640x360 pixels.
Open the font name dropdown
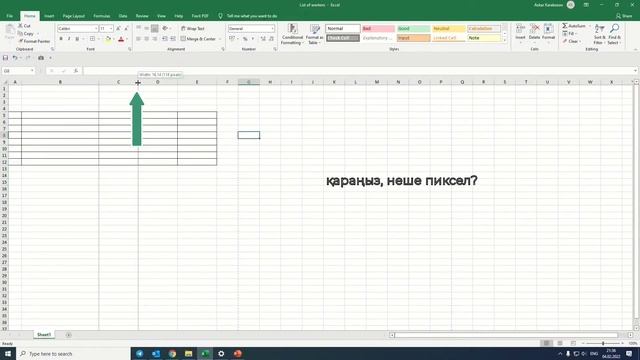click(96, 29)
